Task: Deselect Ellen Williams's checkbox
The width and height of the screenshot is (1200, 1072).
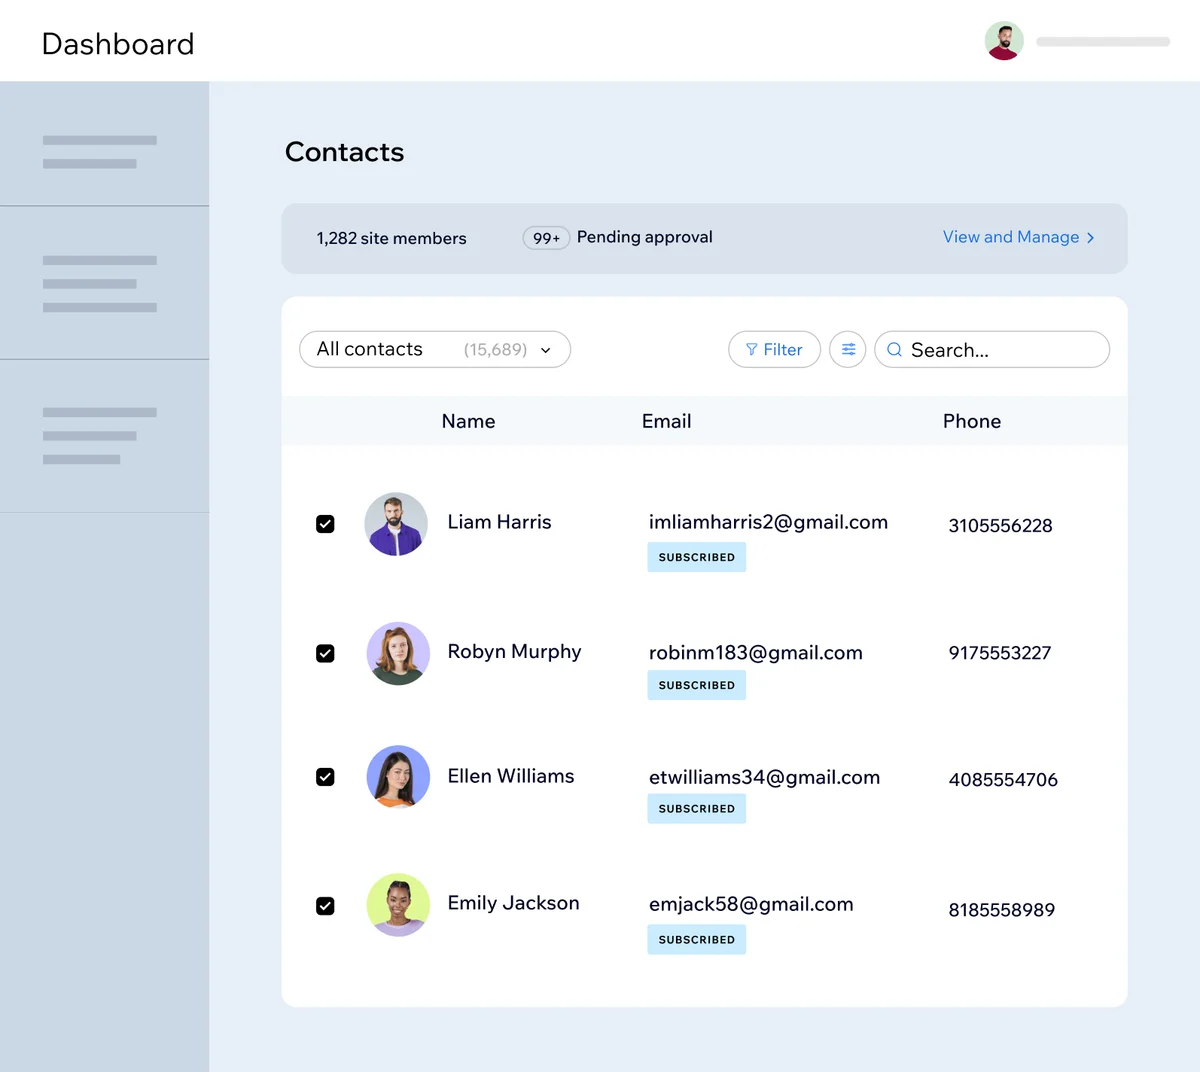Action: coord(325,777)
